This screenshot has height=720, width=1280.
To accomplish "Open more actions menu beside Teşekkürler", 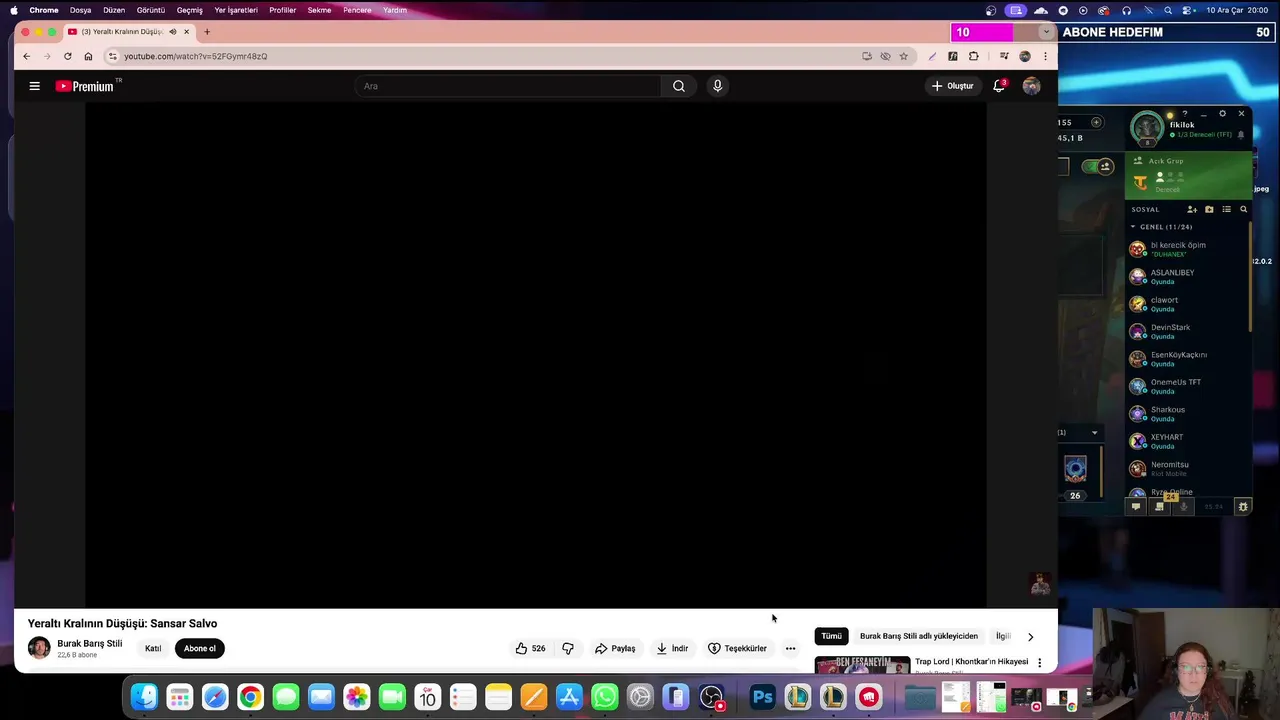I will pyautogui.click(x=790, y=648).
